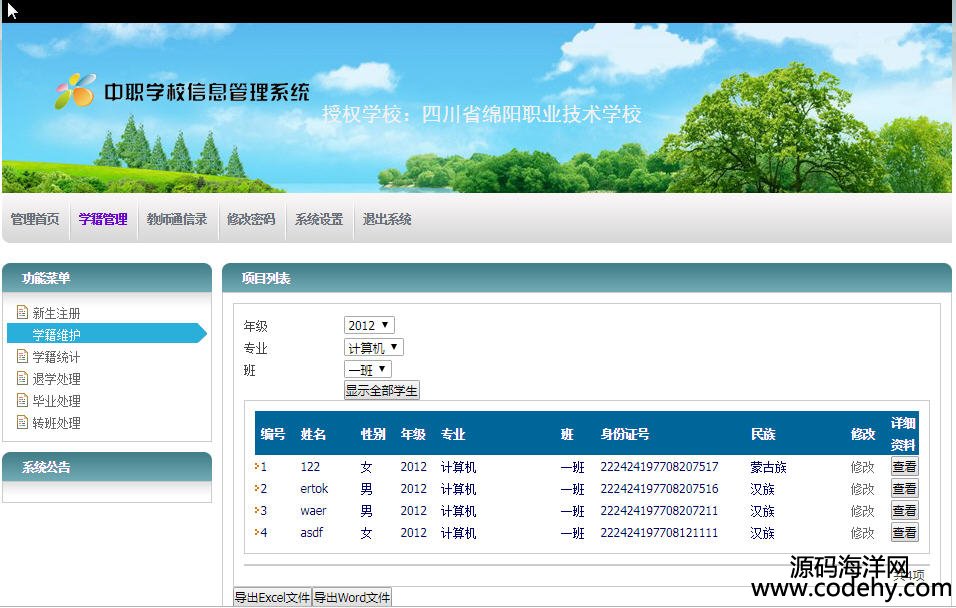Click the document icon beside 新生注册

click(x=22, y=312)
